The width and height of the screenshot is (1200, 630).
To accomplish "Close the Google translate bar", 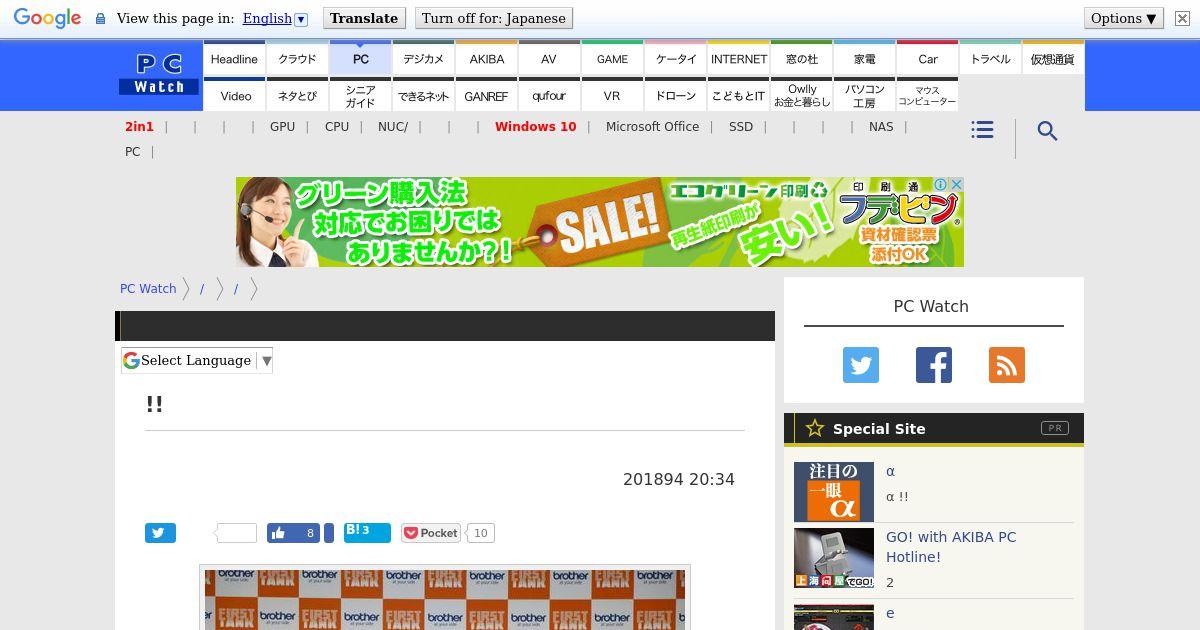I will [x=1181, y=18].
